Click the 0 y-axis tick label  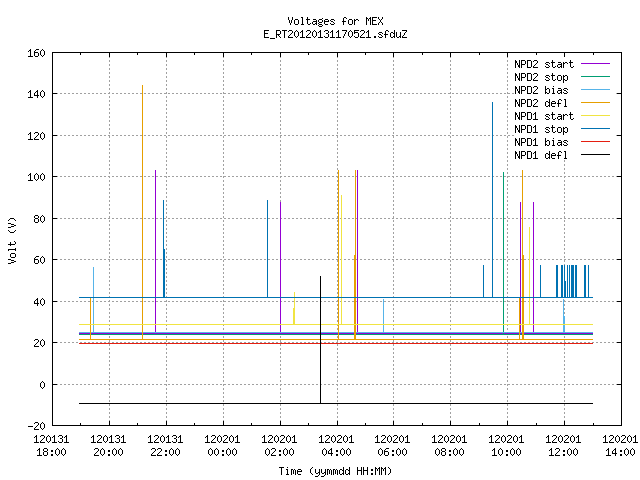pos(42,385)
